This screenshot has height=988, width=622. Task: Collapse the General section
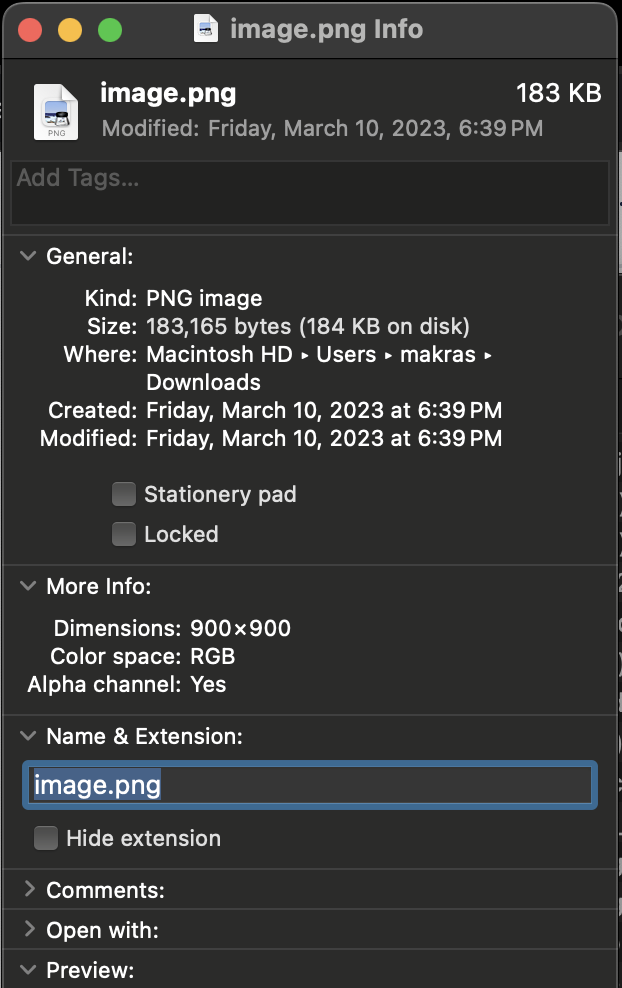click(28, 257)
